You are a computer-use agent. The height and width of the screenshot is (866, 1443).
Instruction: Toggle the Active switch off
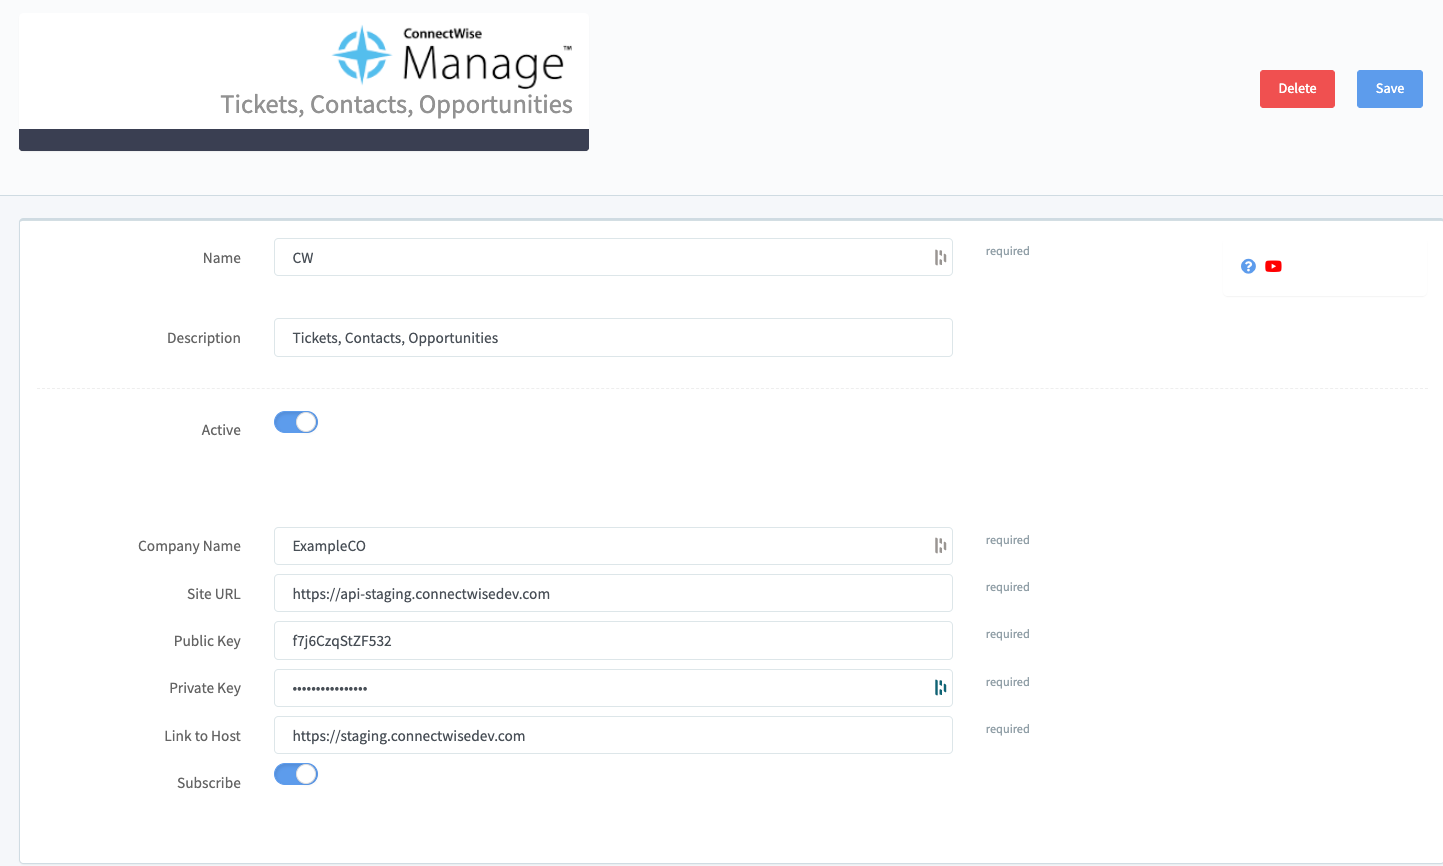pos(296,422)
